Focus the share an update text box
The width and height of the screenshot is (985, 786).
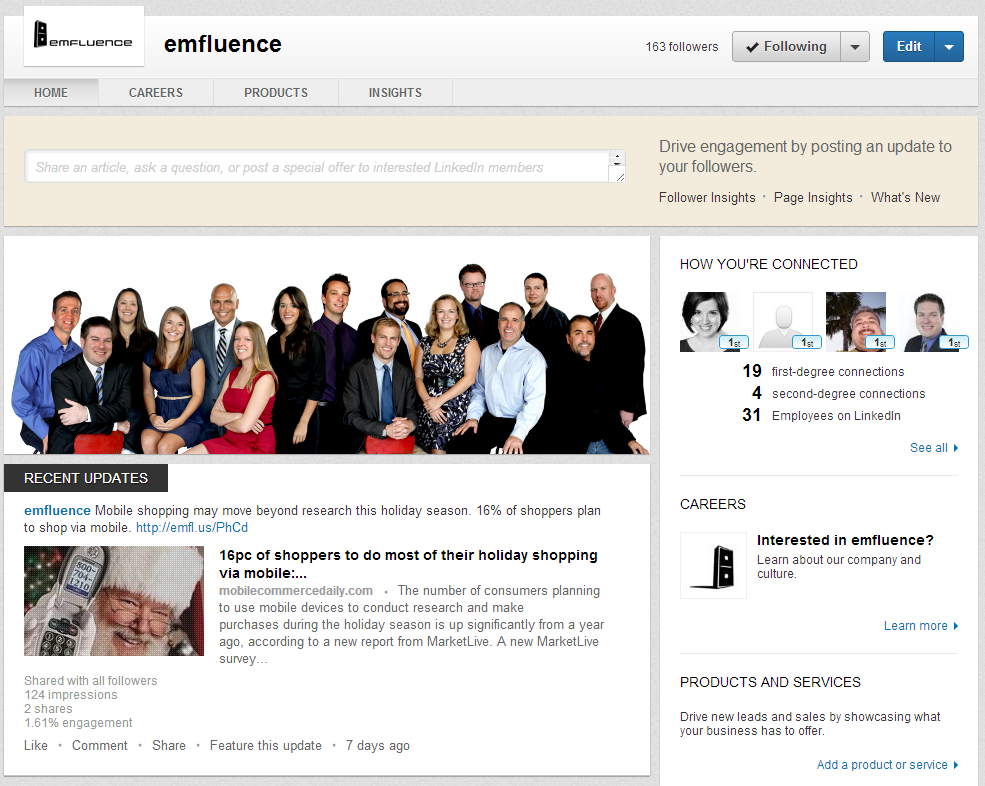tap(317, 167)
